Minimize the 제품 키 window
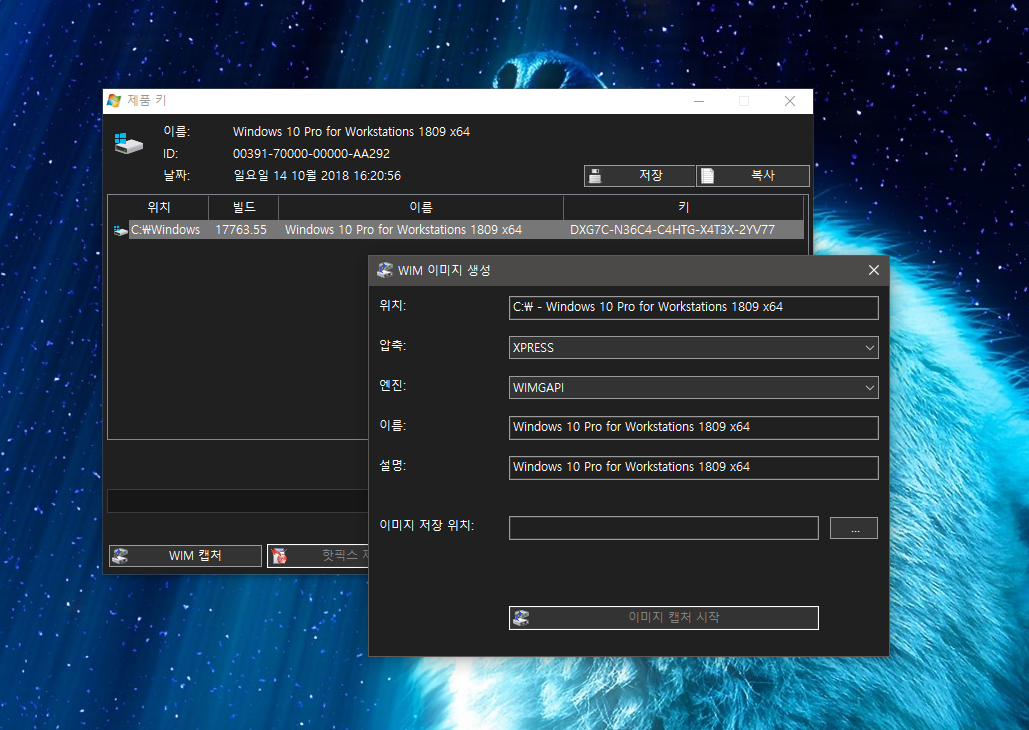1029x730 pixels. click(x=699, y=101)
